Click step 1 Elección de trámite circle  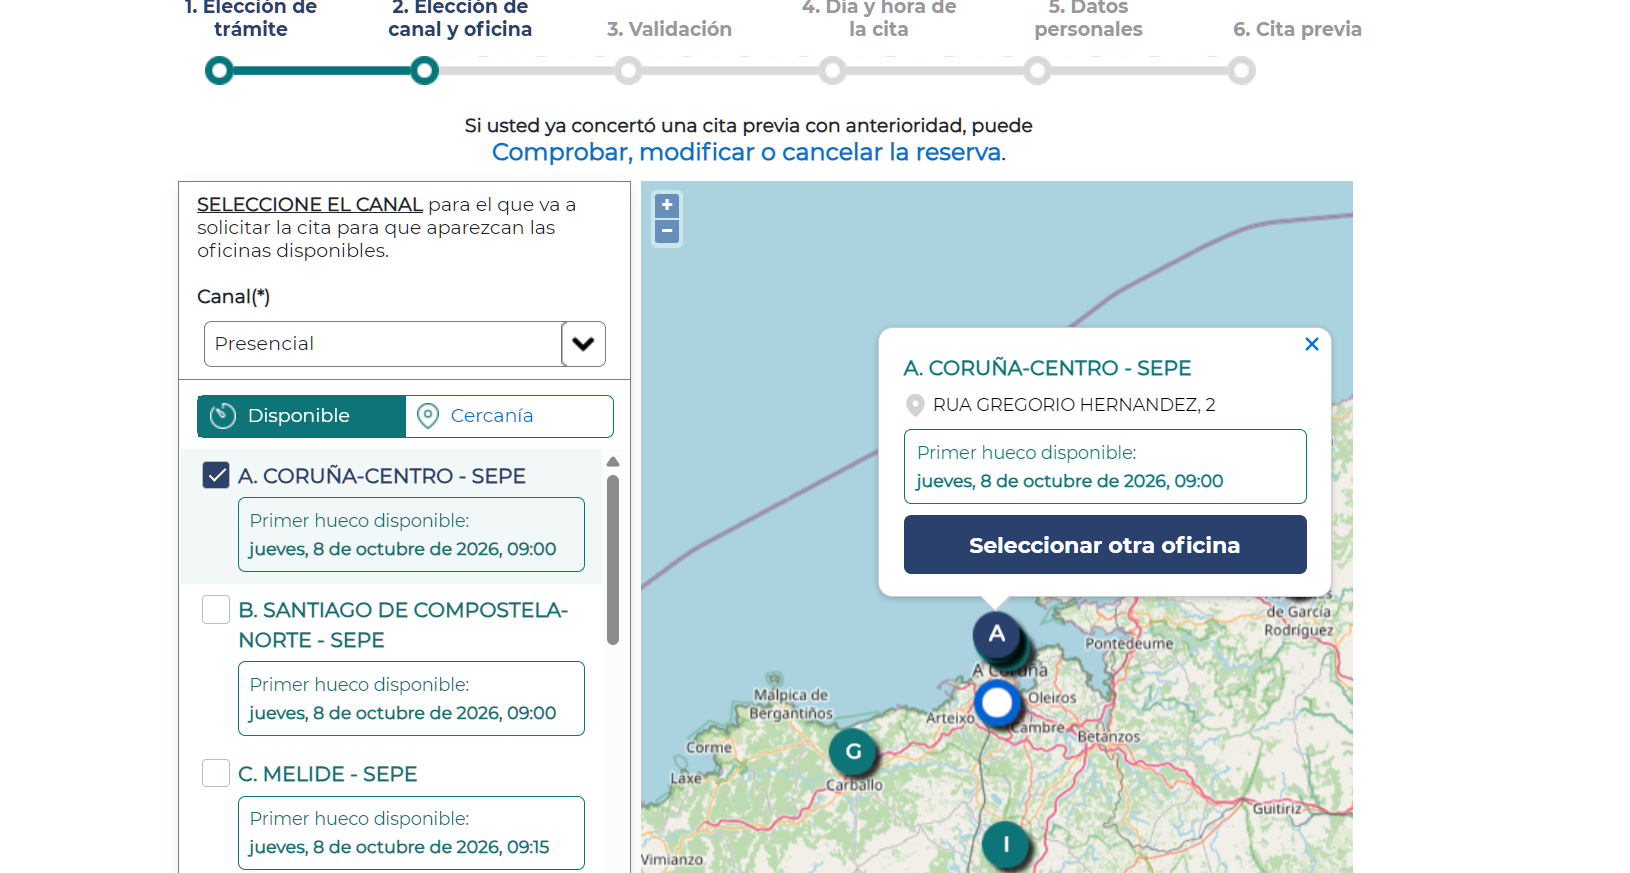point(219,71)
